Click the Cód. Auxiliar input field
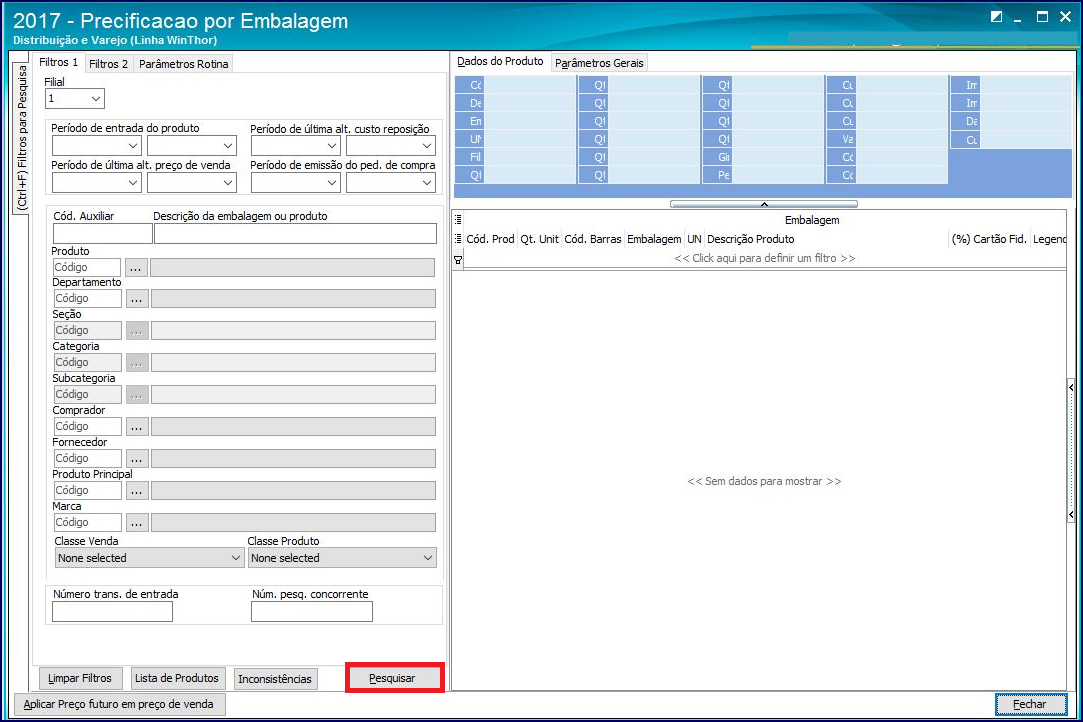The image size is (1083, 722). point(102,234)
